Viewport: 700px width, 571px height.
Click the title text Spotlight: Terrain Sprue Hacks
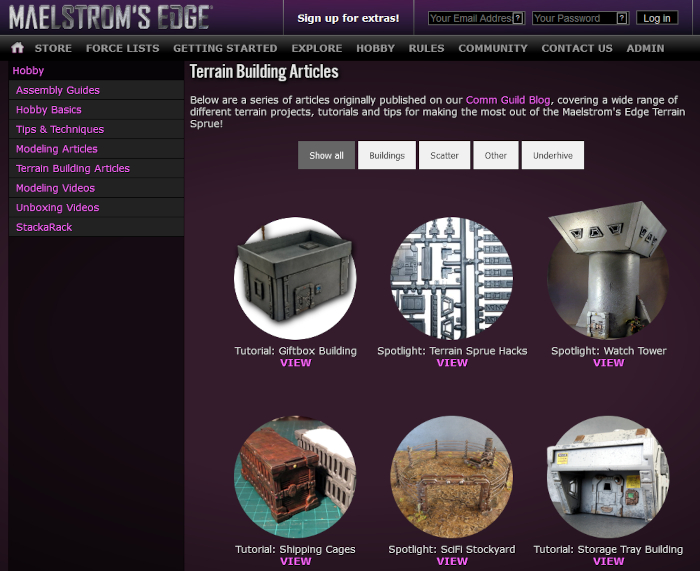(452, 351)
